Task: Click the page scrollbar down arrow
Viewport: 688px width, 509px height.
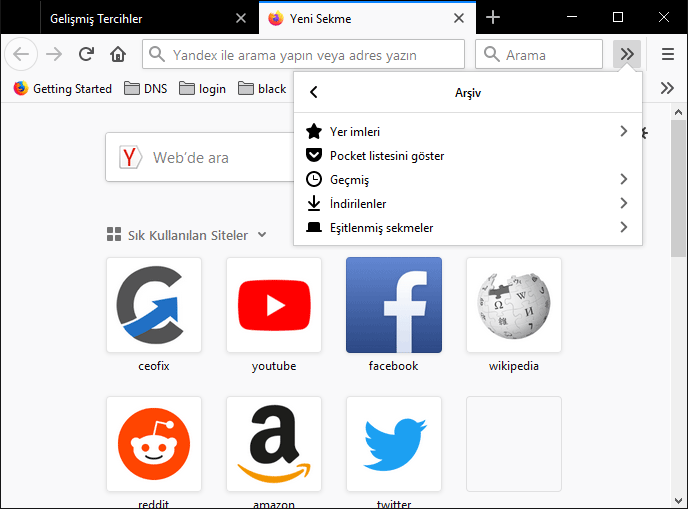Action: [678, 501]
